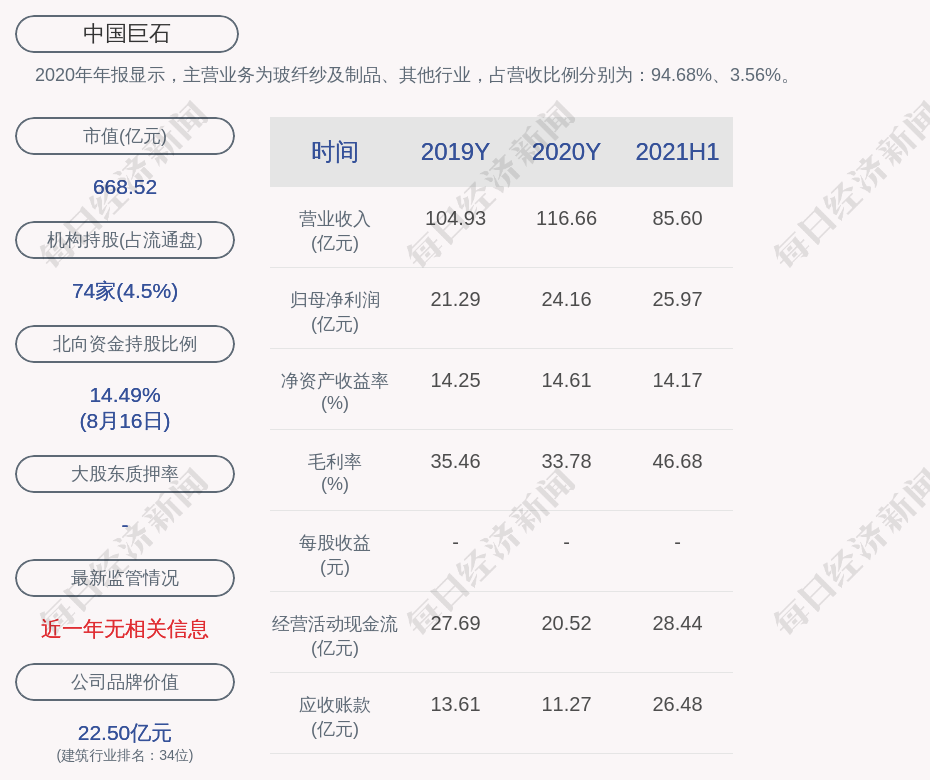Click the 2019Y column header
This screenshot has height=780, width=930.
point(455,152)
